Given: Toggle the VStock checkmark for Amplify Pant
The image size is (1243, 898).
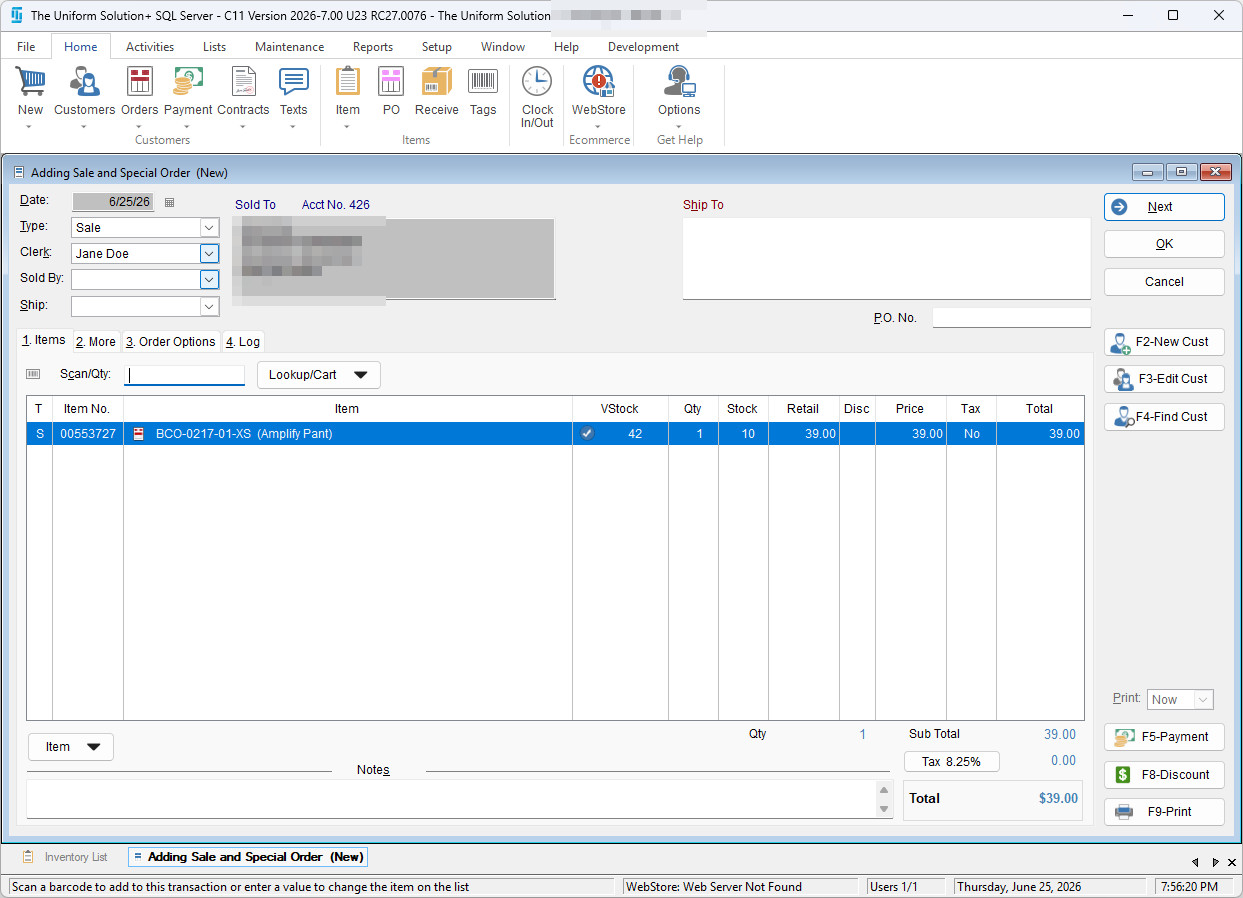Looking at the screenshot, I should pyautogui.click(x=587, y=434).
